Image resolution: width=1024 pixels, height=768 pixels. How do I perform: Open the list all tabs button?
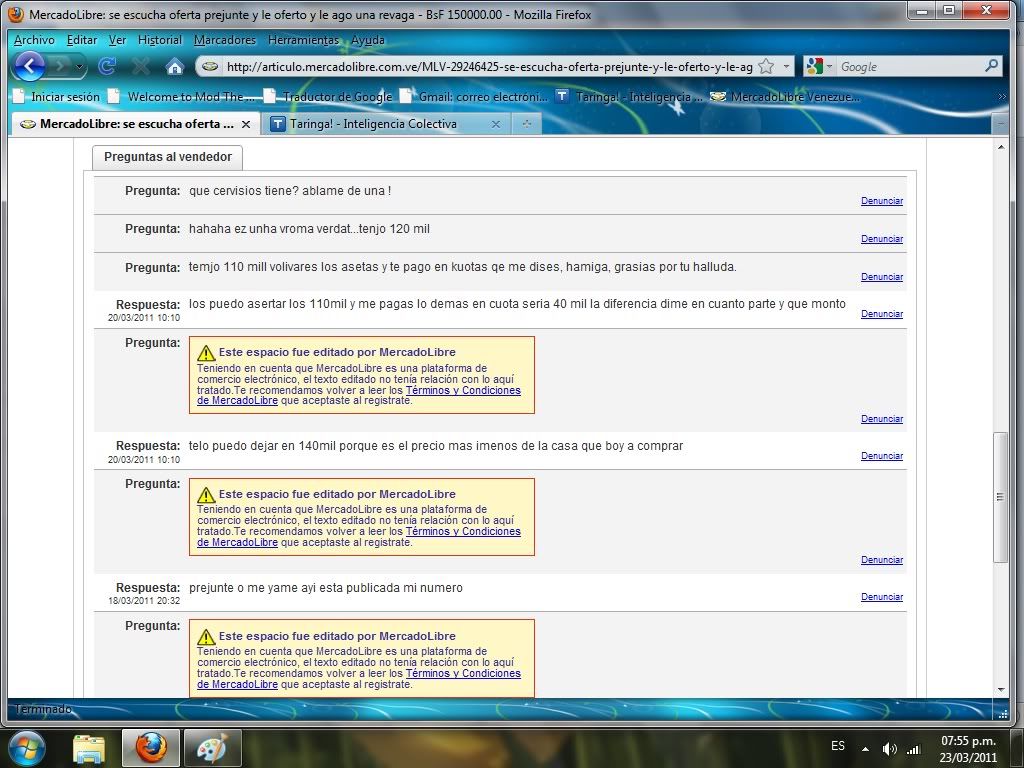click(1000, 124)
